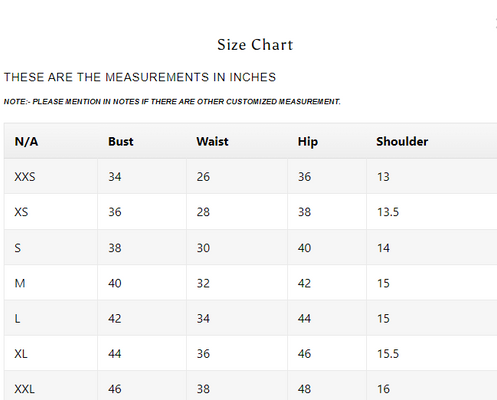Image resolution: width=497 pixels, height=400 pixels.
Task: Click the S size row label
Action: tap(18, 248)
